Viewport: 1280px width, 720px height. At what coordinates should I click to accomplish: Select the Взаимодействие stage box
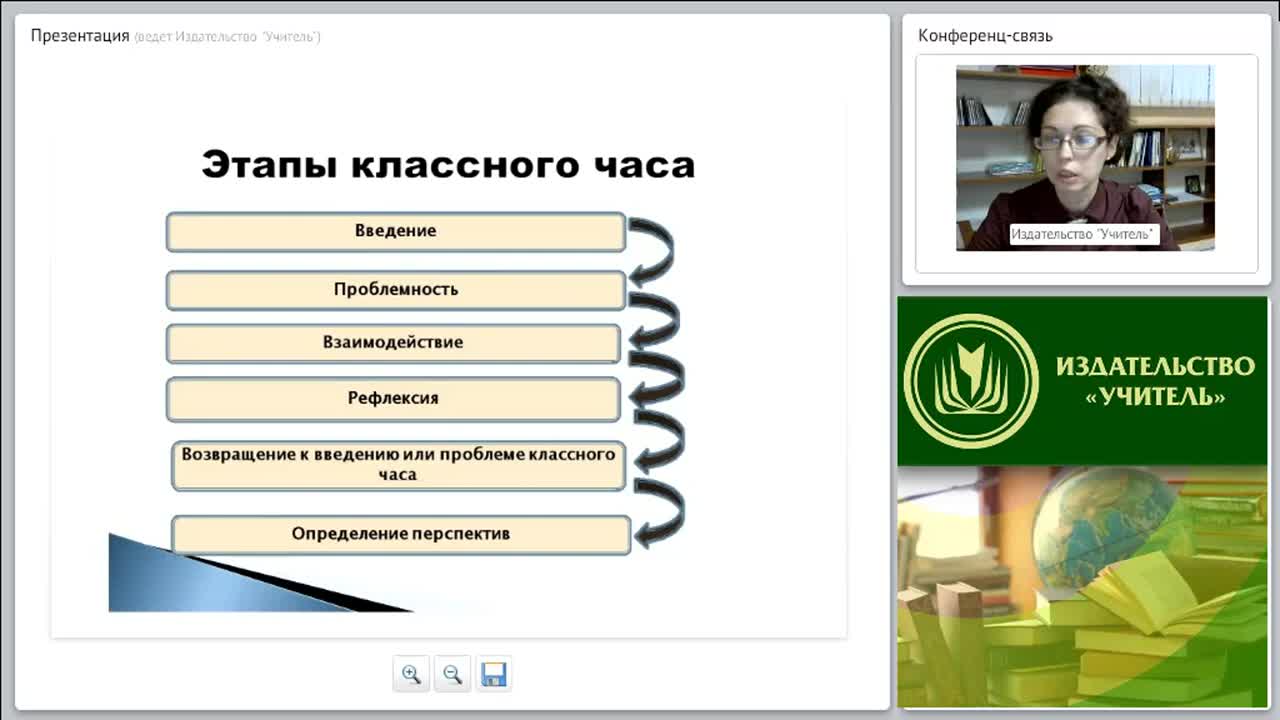click(x=393, y=342)
